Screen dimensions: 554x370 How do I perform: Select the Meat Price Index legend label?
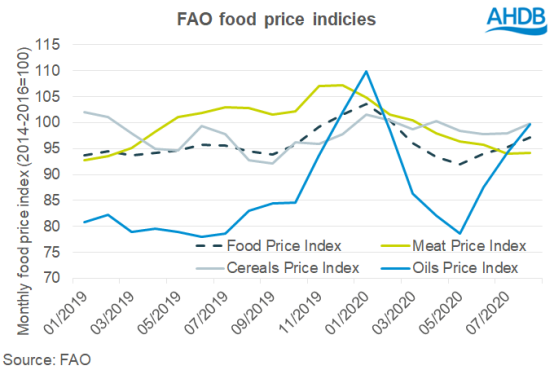pos(469,246)
